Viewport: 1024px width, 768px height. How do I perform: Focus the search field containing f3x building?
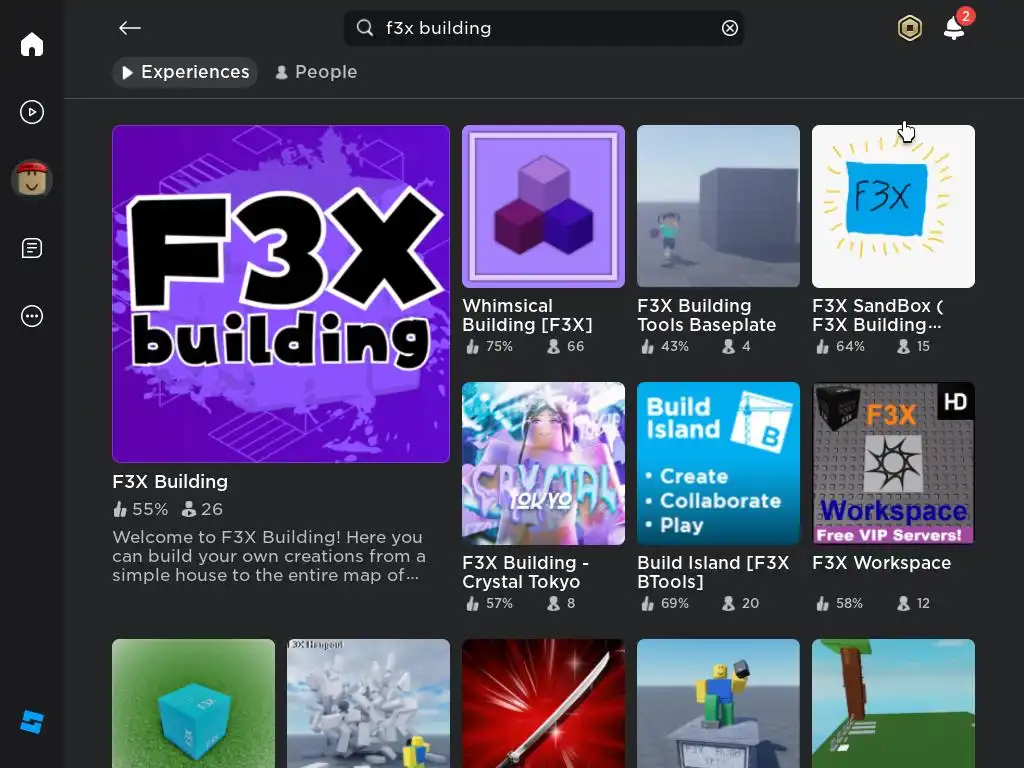[543, 28]
